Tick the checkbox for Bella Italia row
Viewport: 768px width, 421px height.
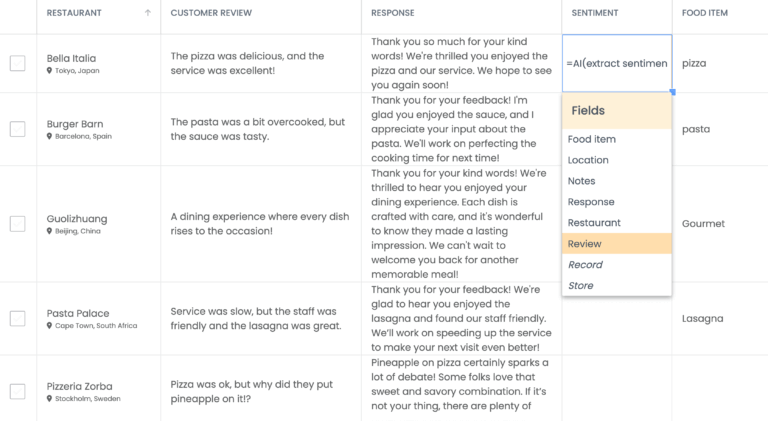pyautogui.click(x=18, y=63)
